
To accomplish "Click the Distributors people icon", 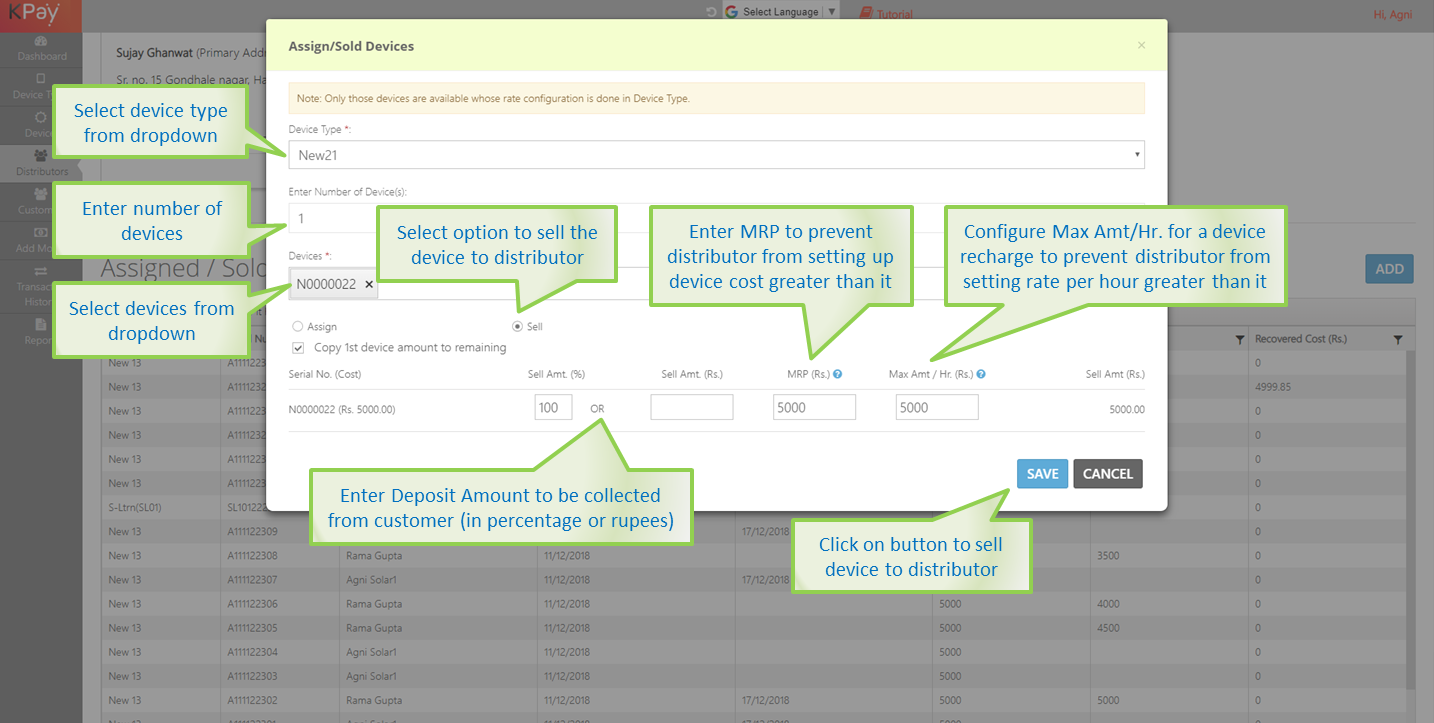I will (x=41, y=156).
